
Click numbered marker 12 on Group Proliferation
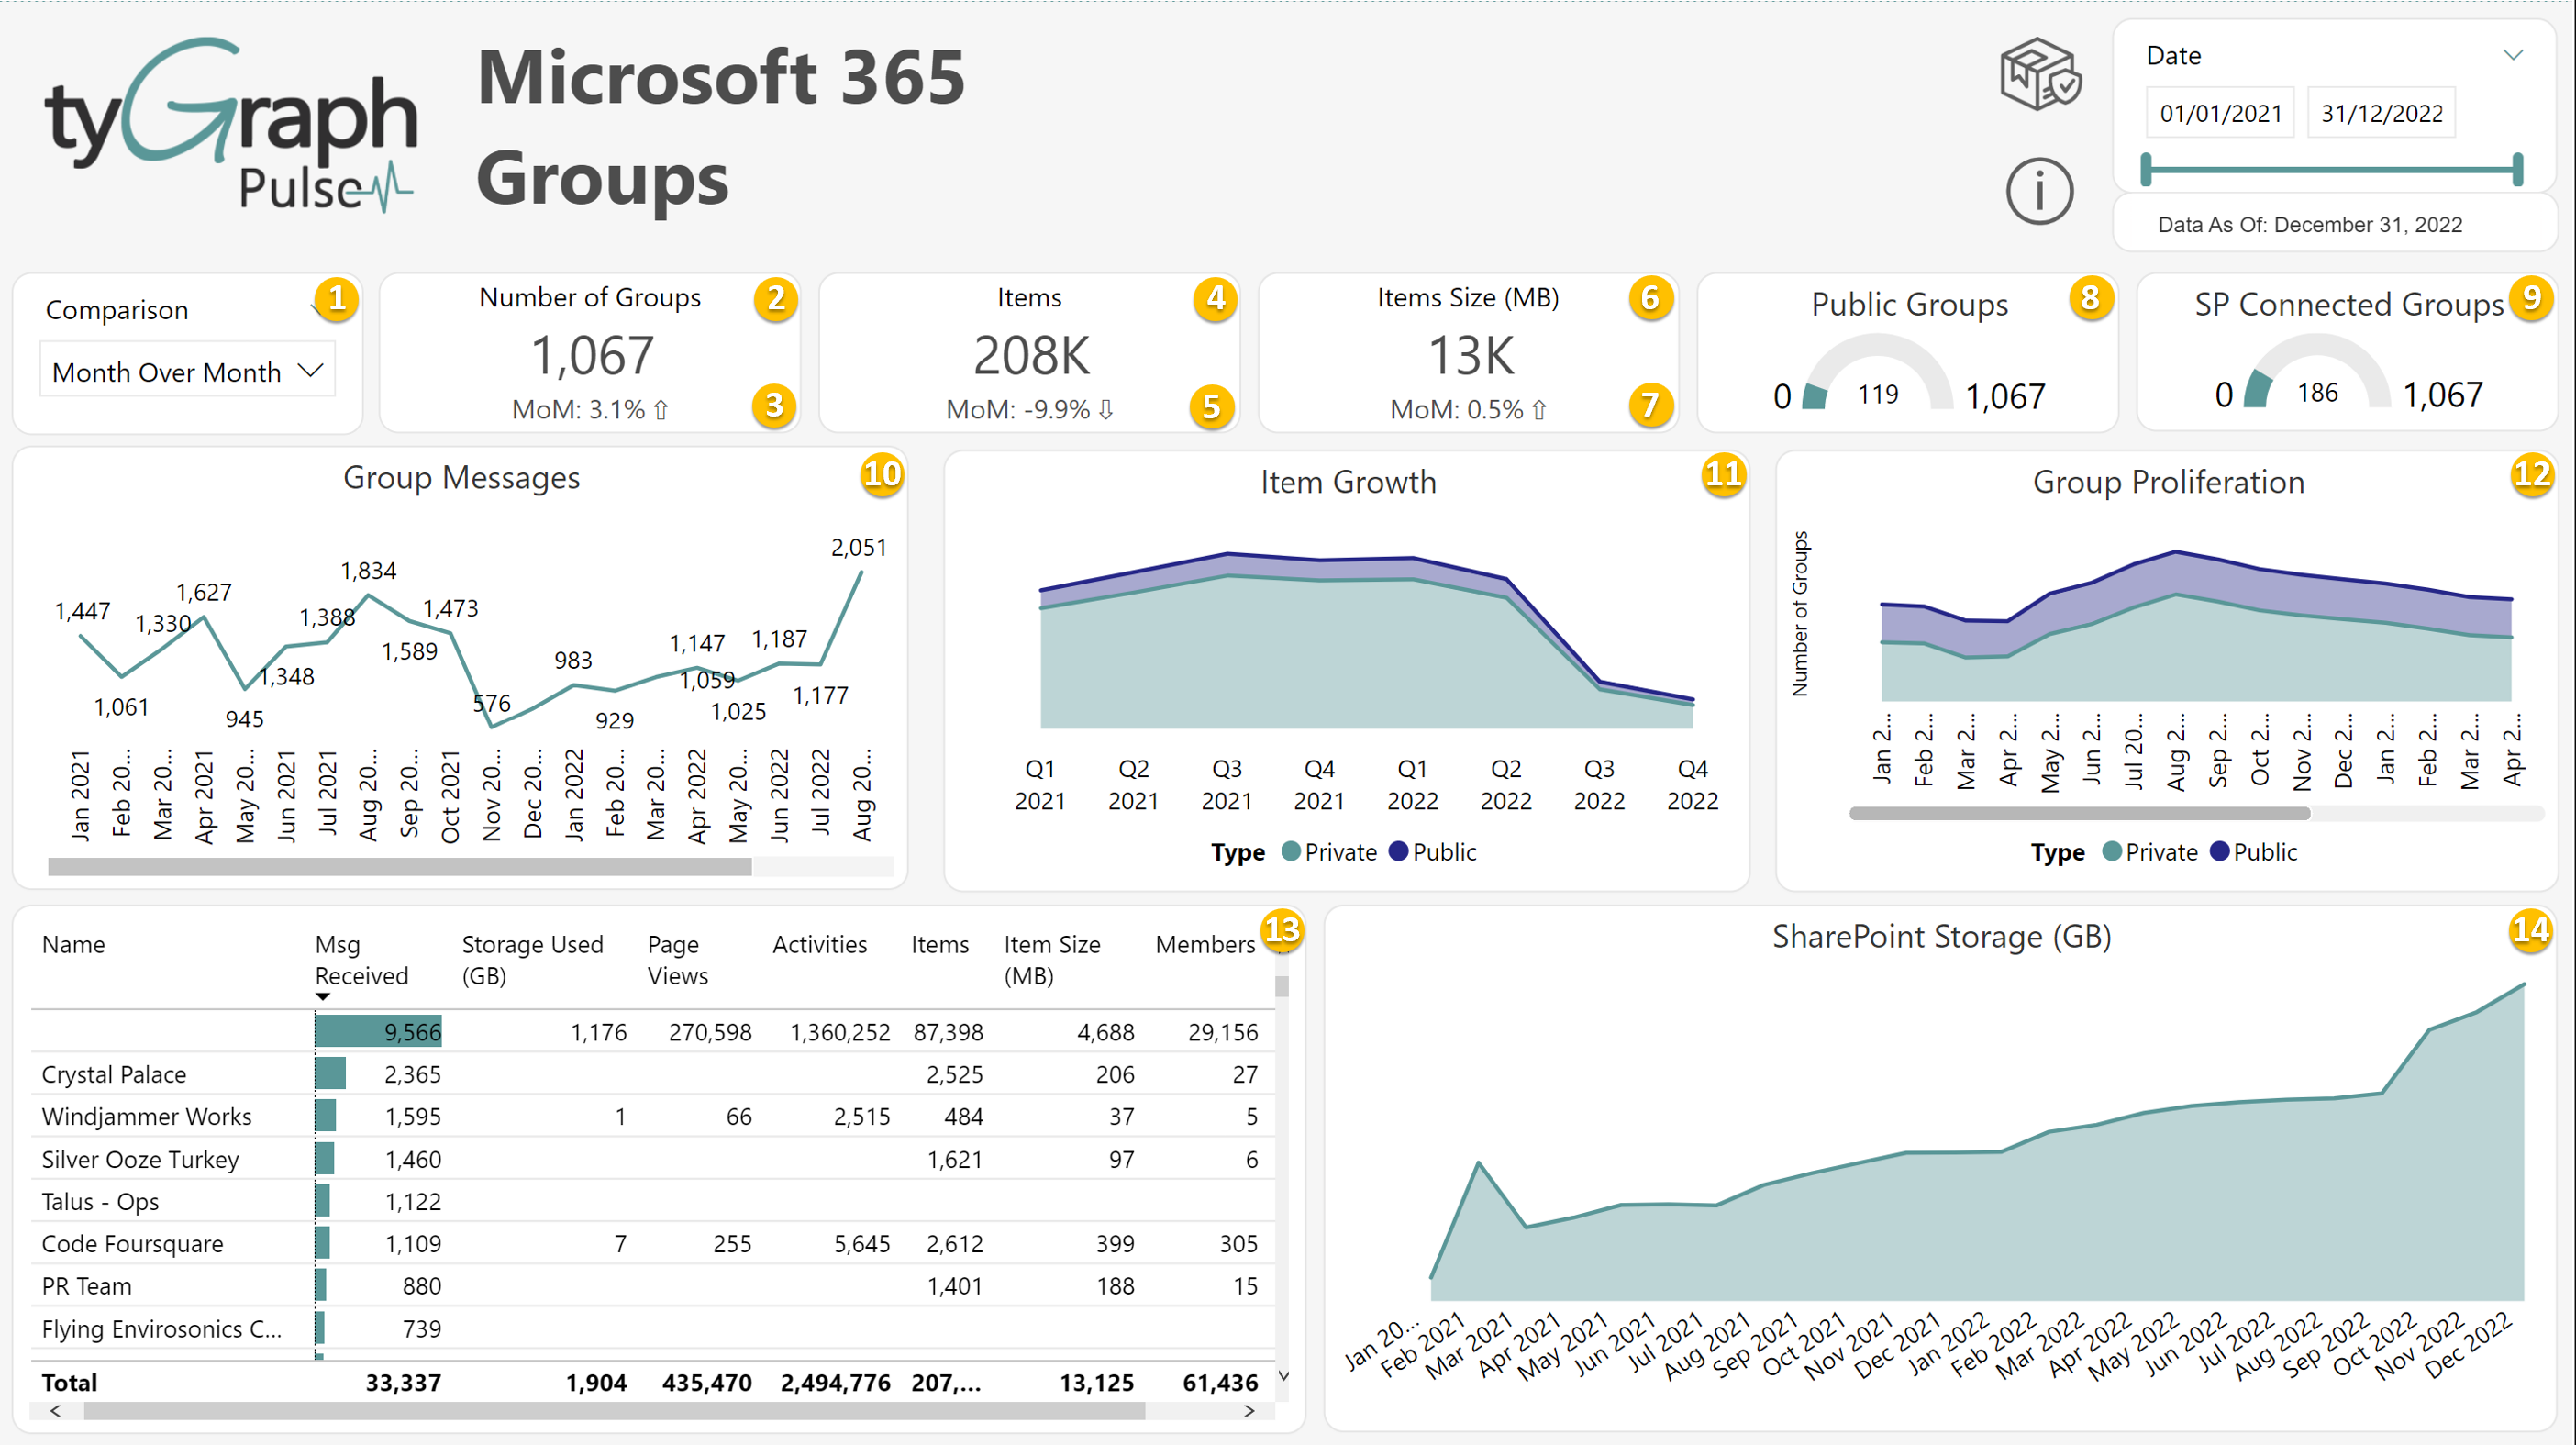click(2531, 473)
